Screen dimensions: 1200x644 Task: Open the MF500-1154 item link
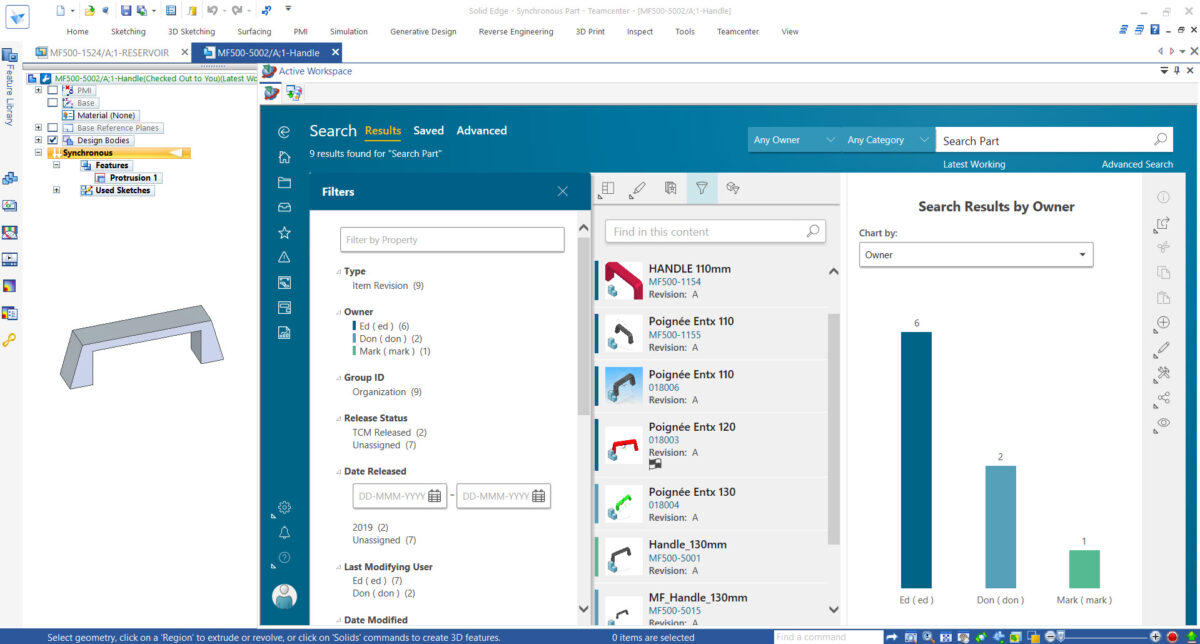(x=675, y=282)
